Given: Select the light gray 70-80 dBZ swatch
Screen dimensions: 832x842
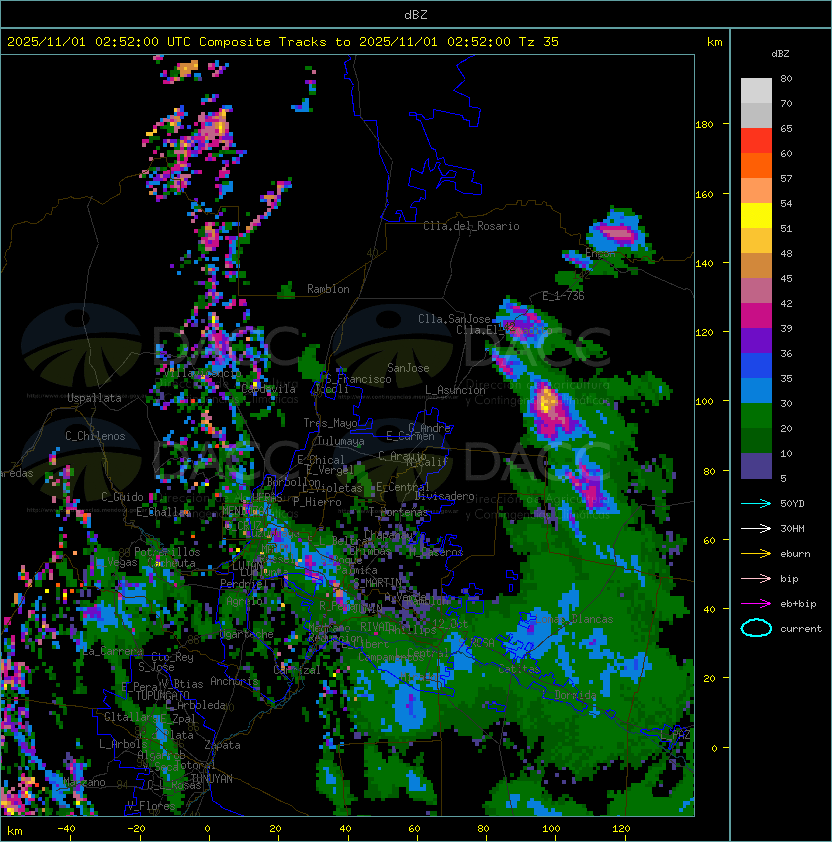Looking at the screenshot, I should [756, 90].
